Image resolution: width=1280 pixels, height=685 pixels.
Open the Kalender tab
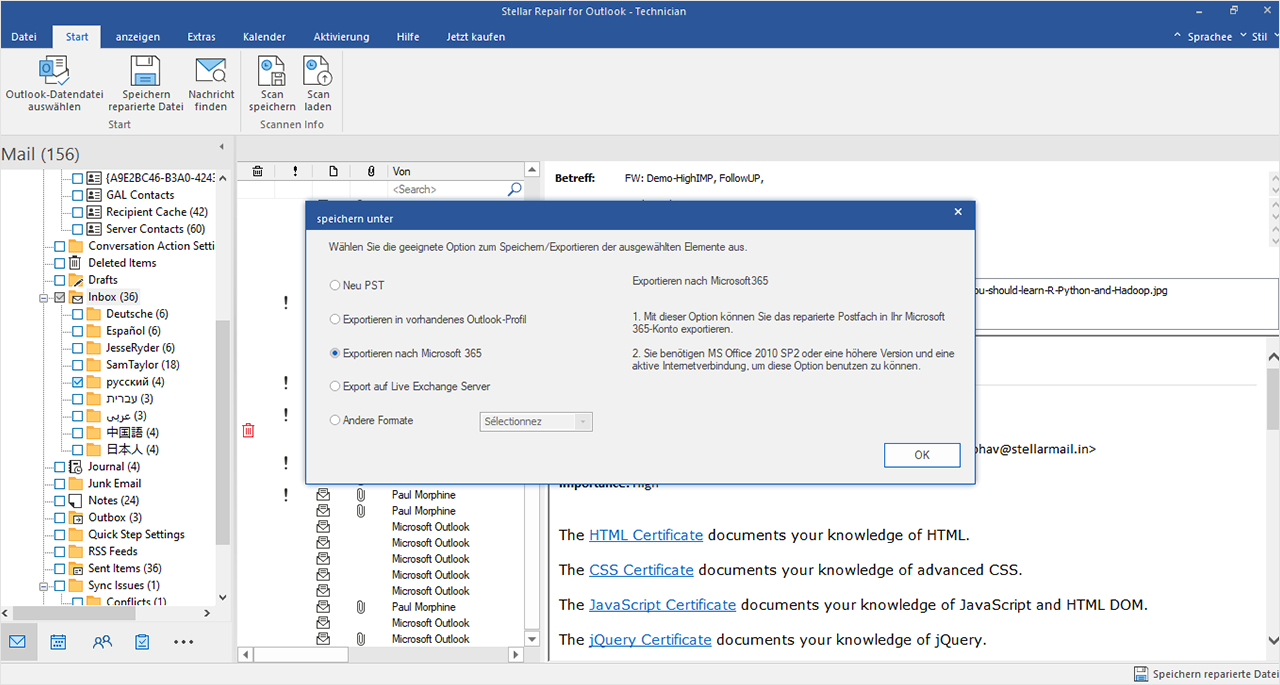pyautogui.click(x=264, y=37)
